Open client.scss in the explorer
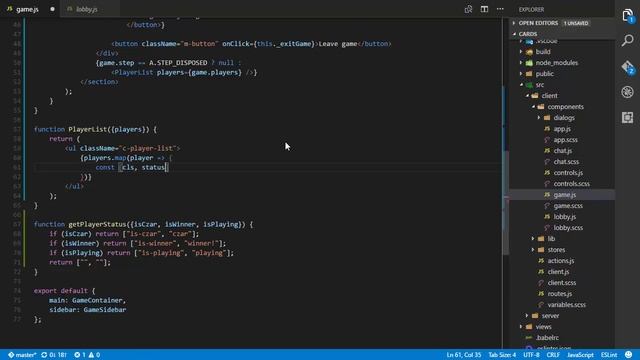The width and height of the screenshot is (640, 360). click(562, 283)
